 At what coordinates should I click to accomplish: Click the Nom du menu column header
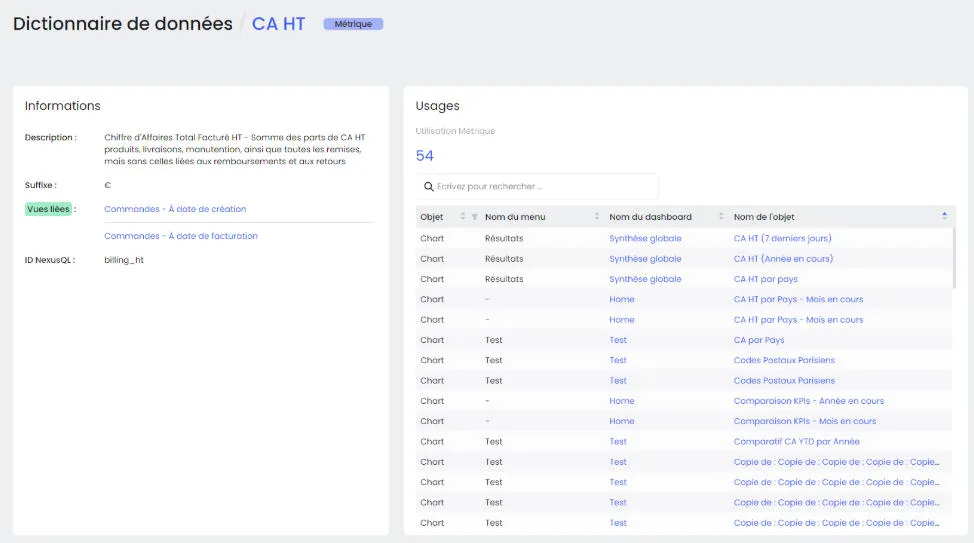(x=515, y=217)
